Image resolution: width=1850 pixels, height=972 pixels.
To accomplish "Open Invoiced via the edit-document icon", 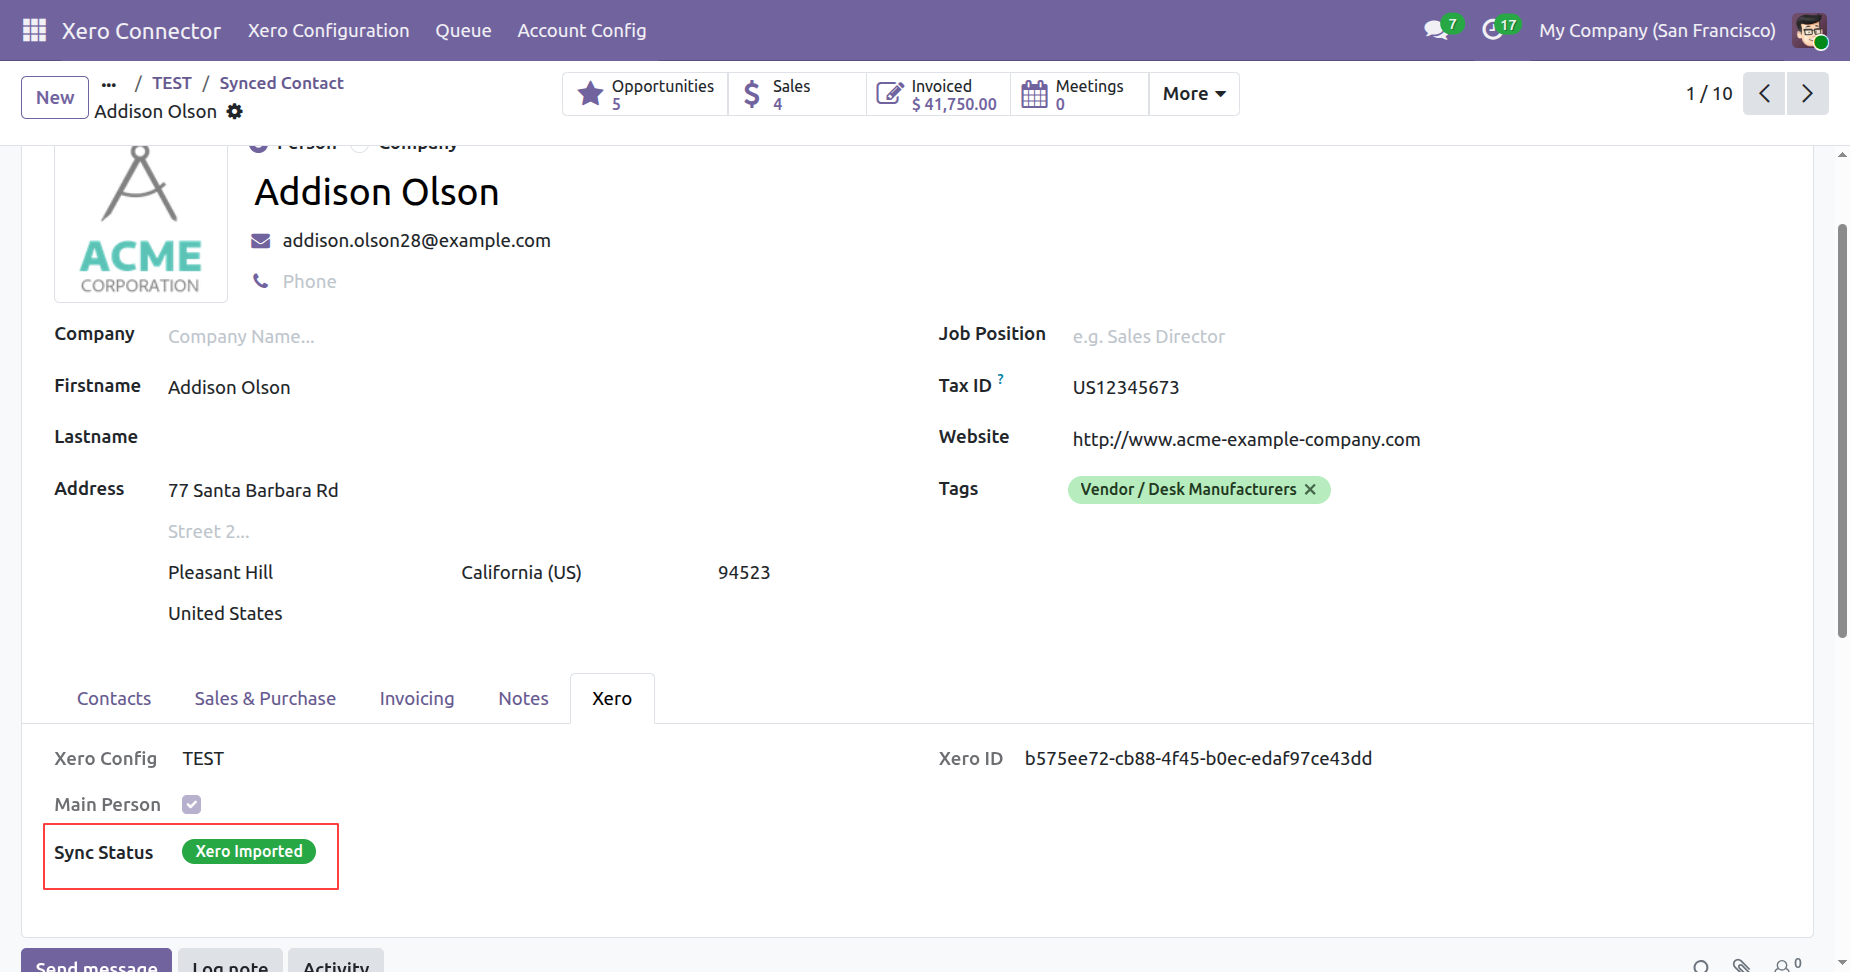I will [889, 94].
